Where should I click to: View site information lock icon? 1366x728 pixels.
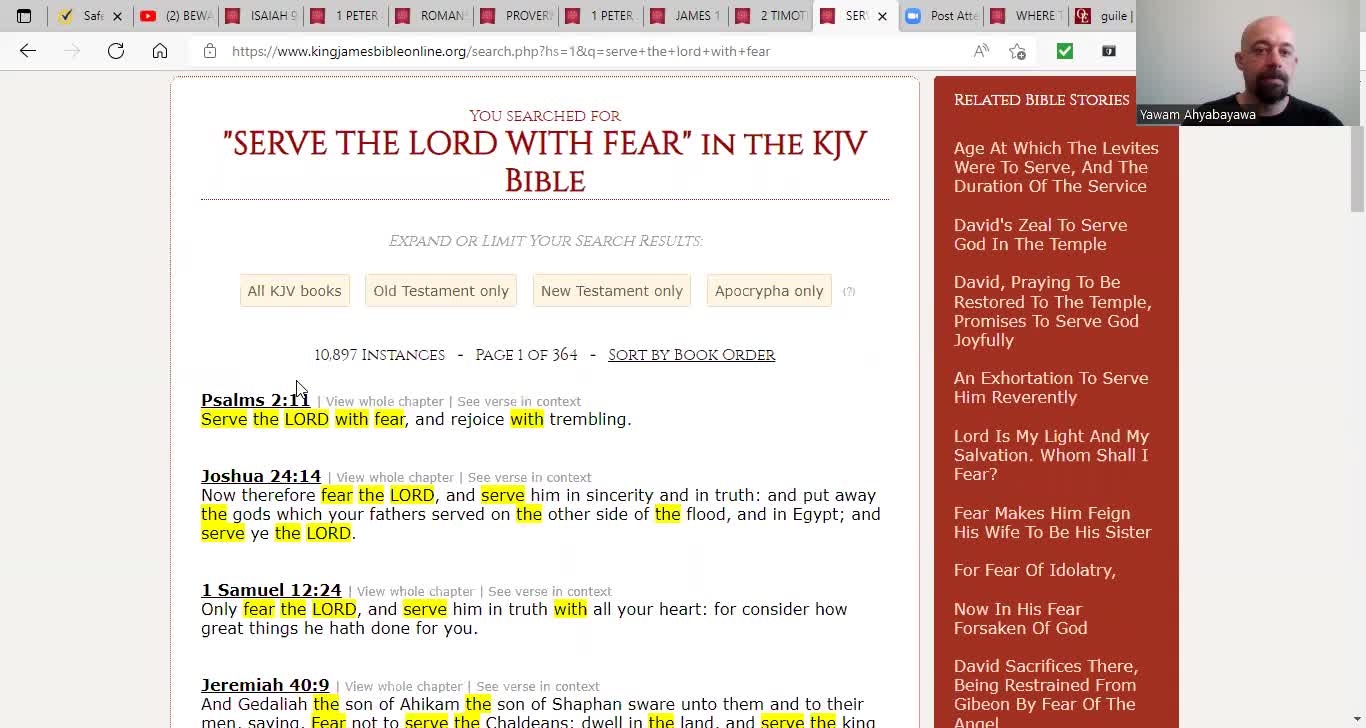point(209,51)
